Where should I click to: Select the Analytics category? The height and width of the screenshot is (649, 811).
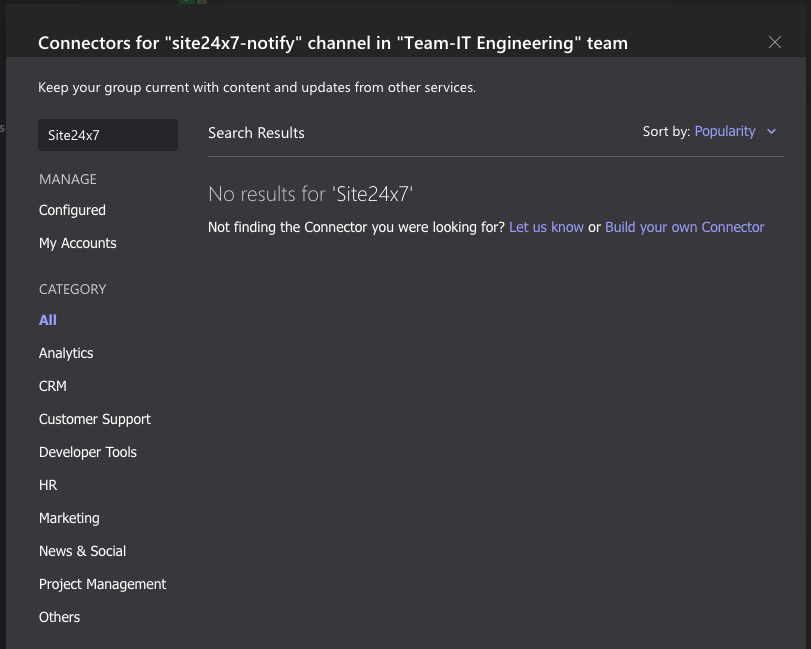tap(66, 353)
